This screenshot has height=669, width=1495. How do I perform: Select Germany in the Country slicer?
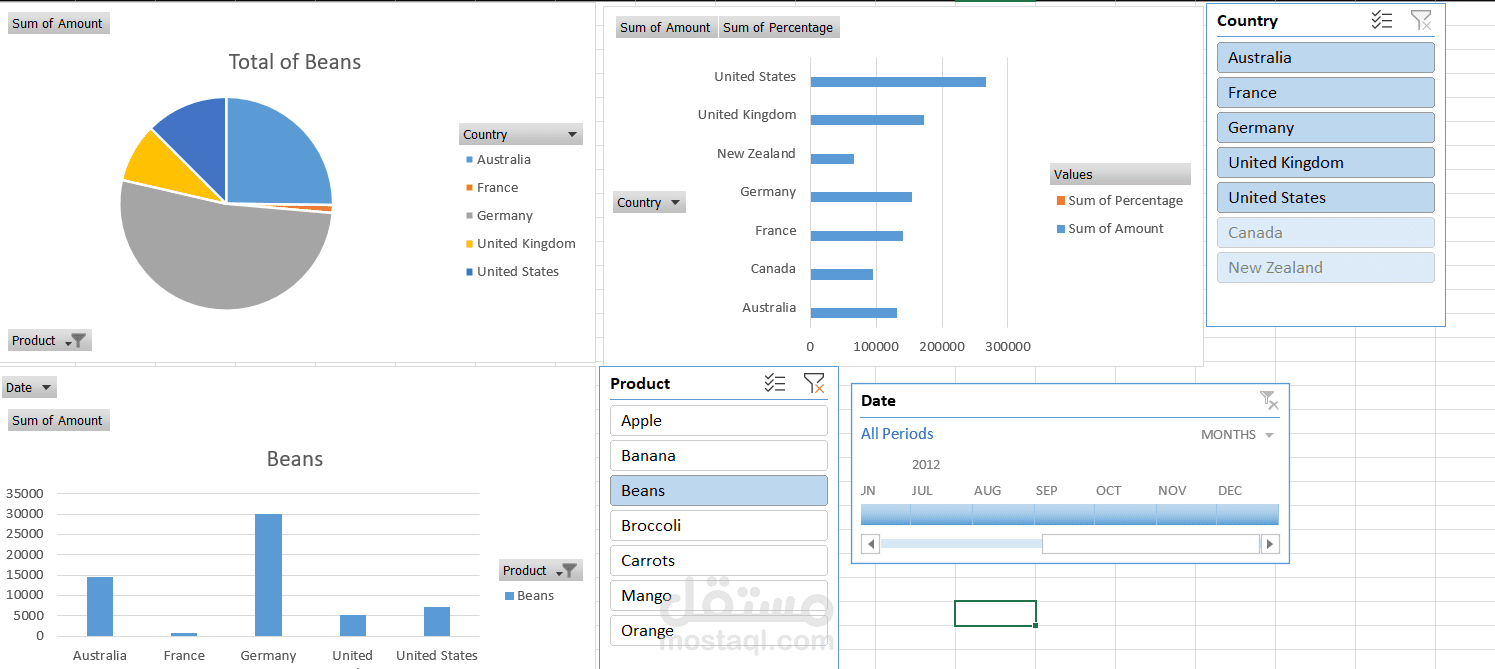(1325, 127)
